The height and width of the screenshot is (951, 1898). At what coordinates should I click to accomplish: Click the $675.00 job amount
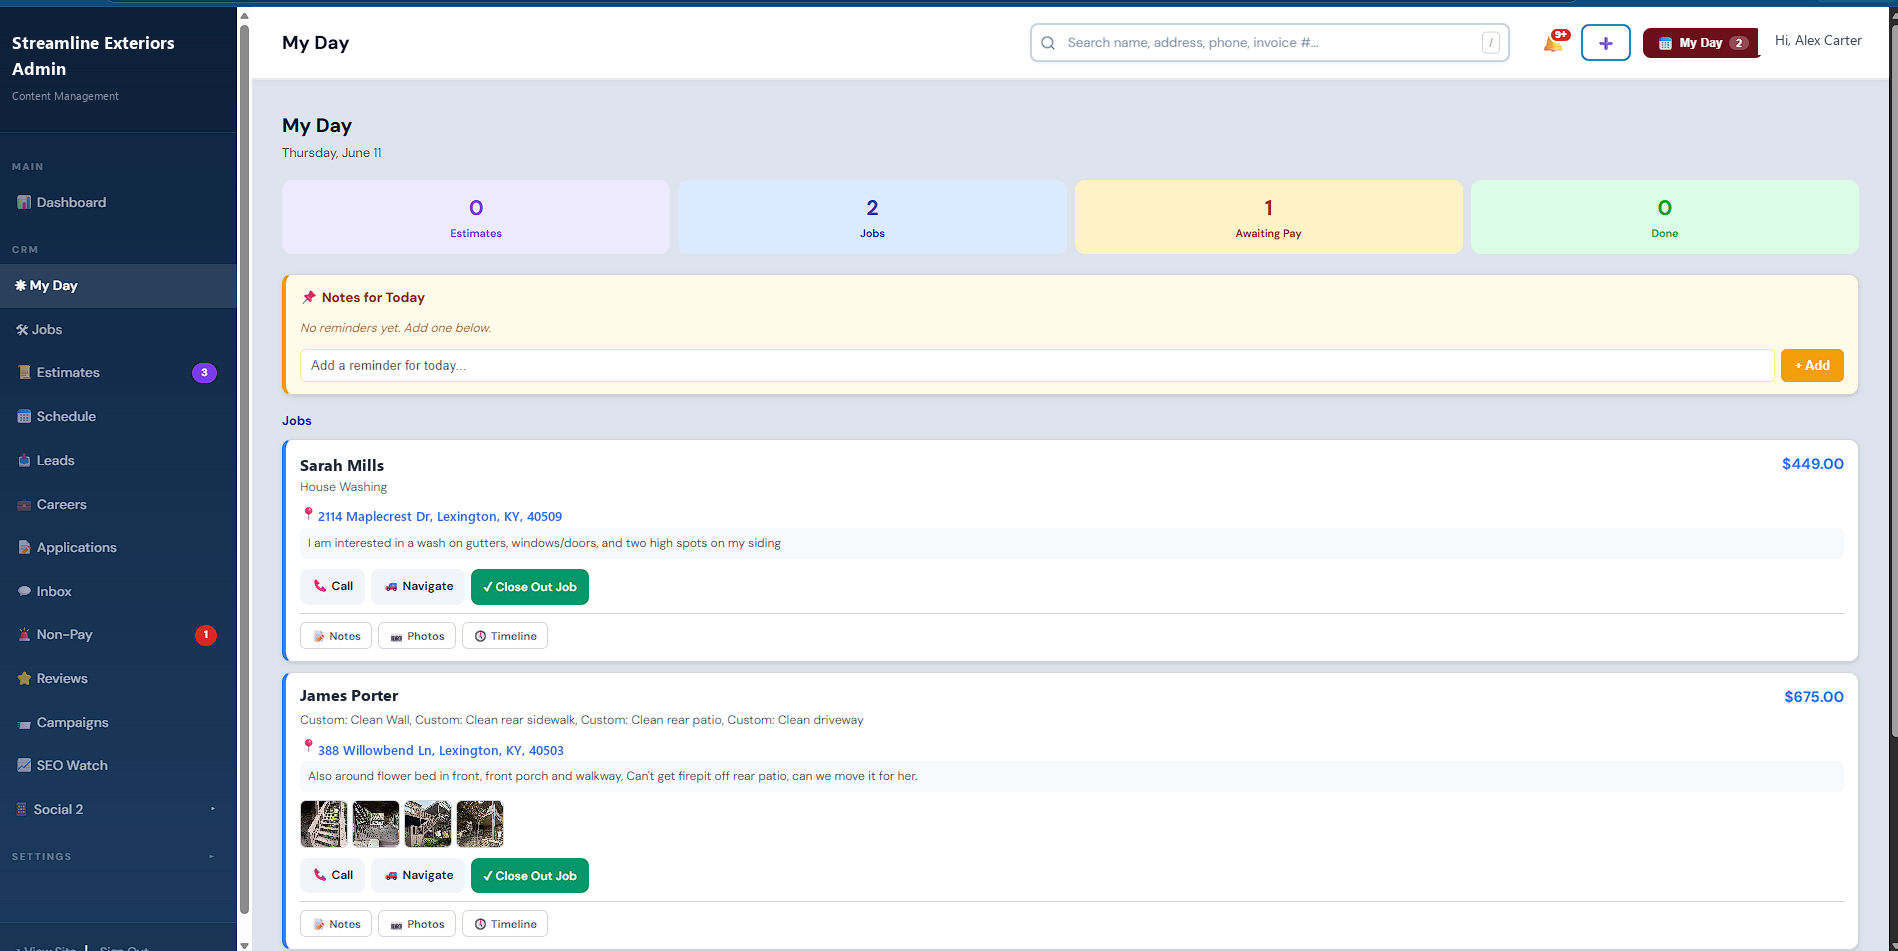click(x=1814, y=697)
